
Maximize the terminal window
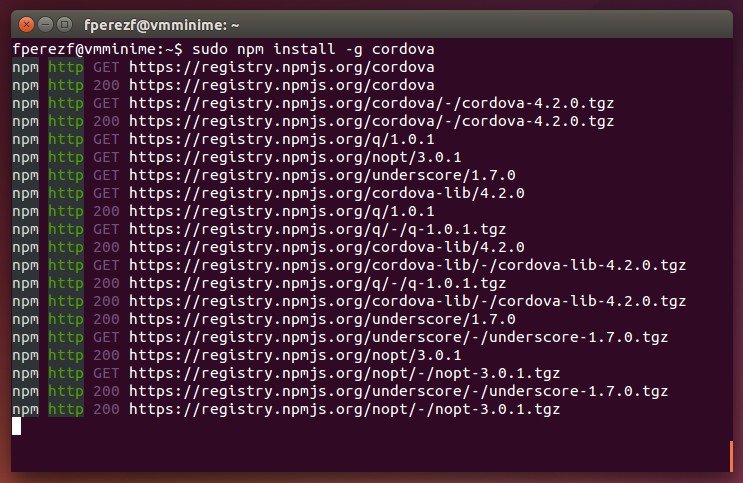coord(64,24)
